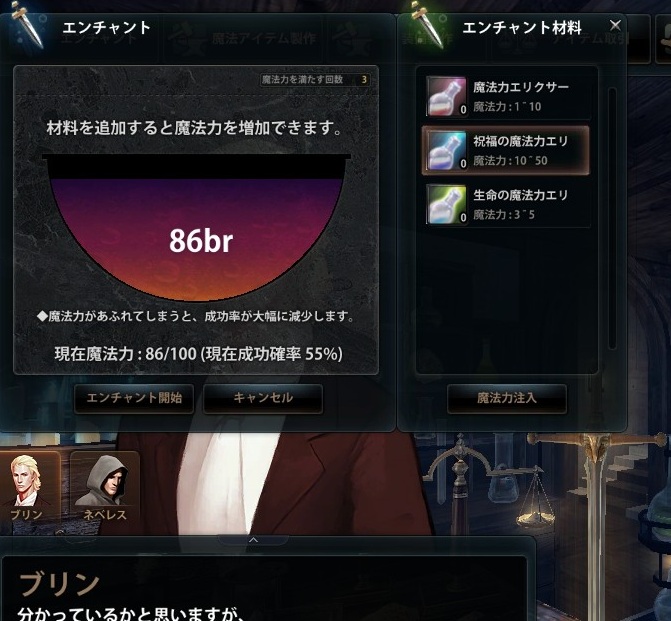Screen dimensions: 671x621
Task: Select the green 生命の魔法力エリ potion icon
Action: pos(446,204)
